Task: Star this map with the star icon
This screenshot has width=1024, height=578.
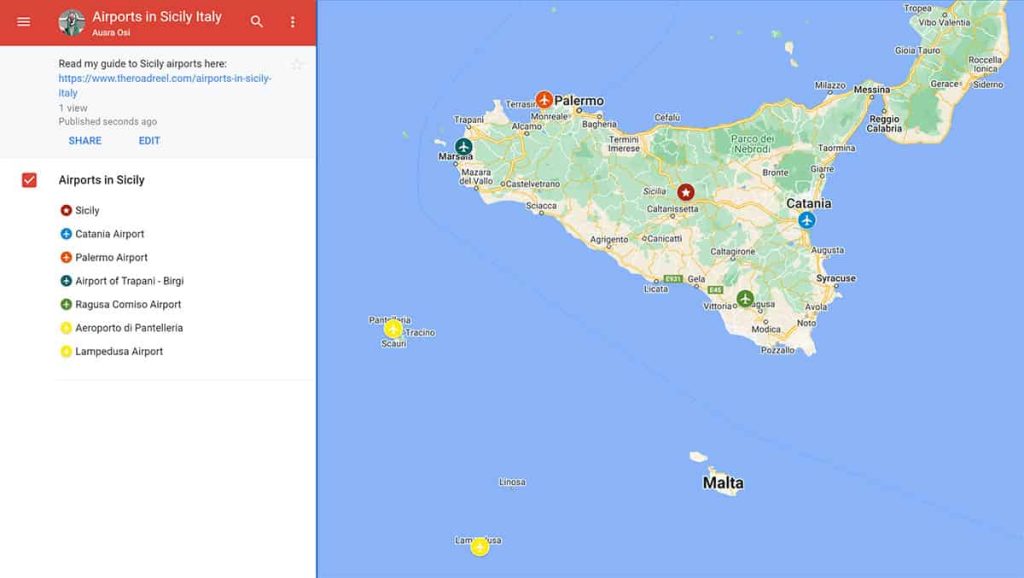Action: pos(297,65)
